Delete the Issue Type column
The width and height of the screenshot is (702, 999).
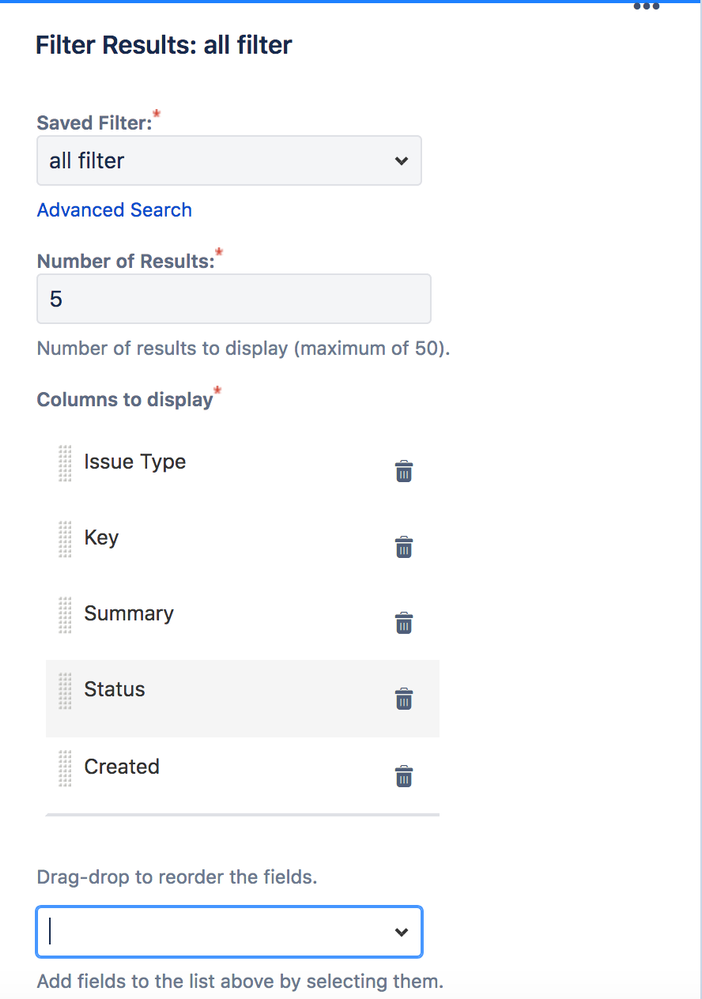coord(403,471)
